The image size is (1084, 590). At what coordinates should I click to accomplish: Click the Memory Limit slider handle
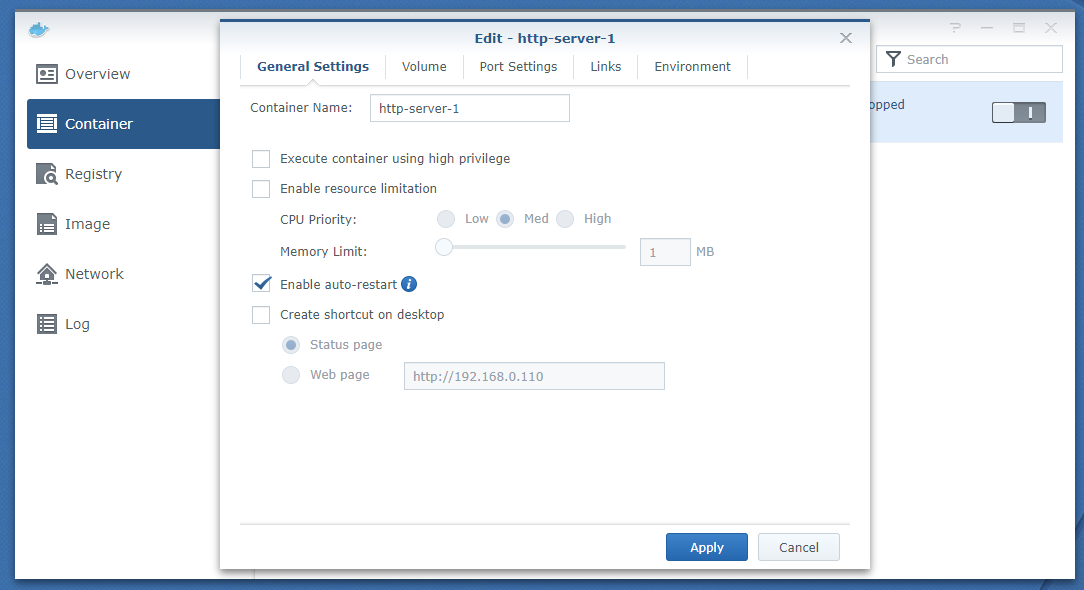444,247
